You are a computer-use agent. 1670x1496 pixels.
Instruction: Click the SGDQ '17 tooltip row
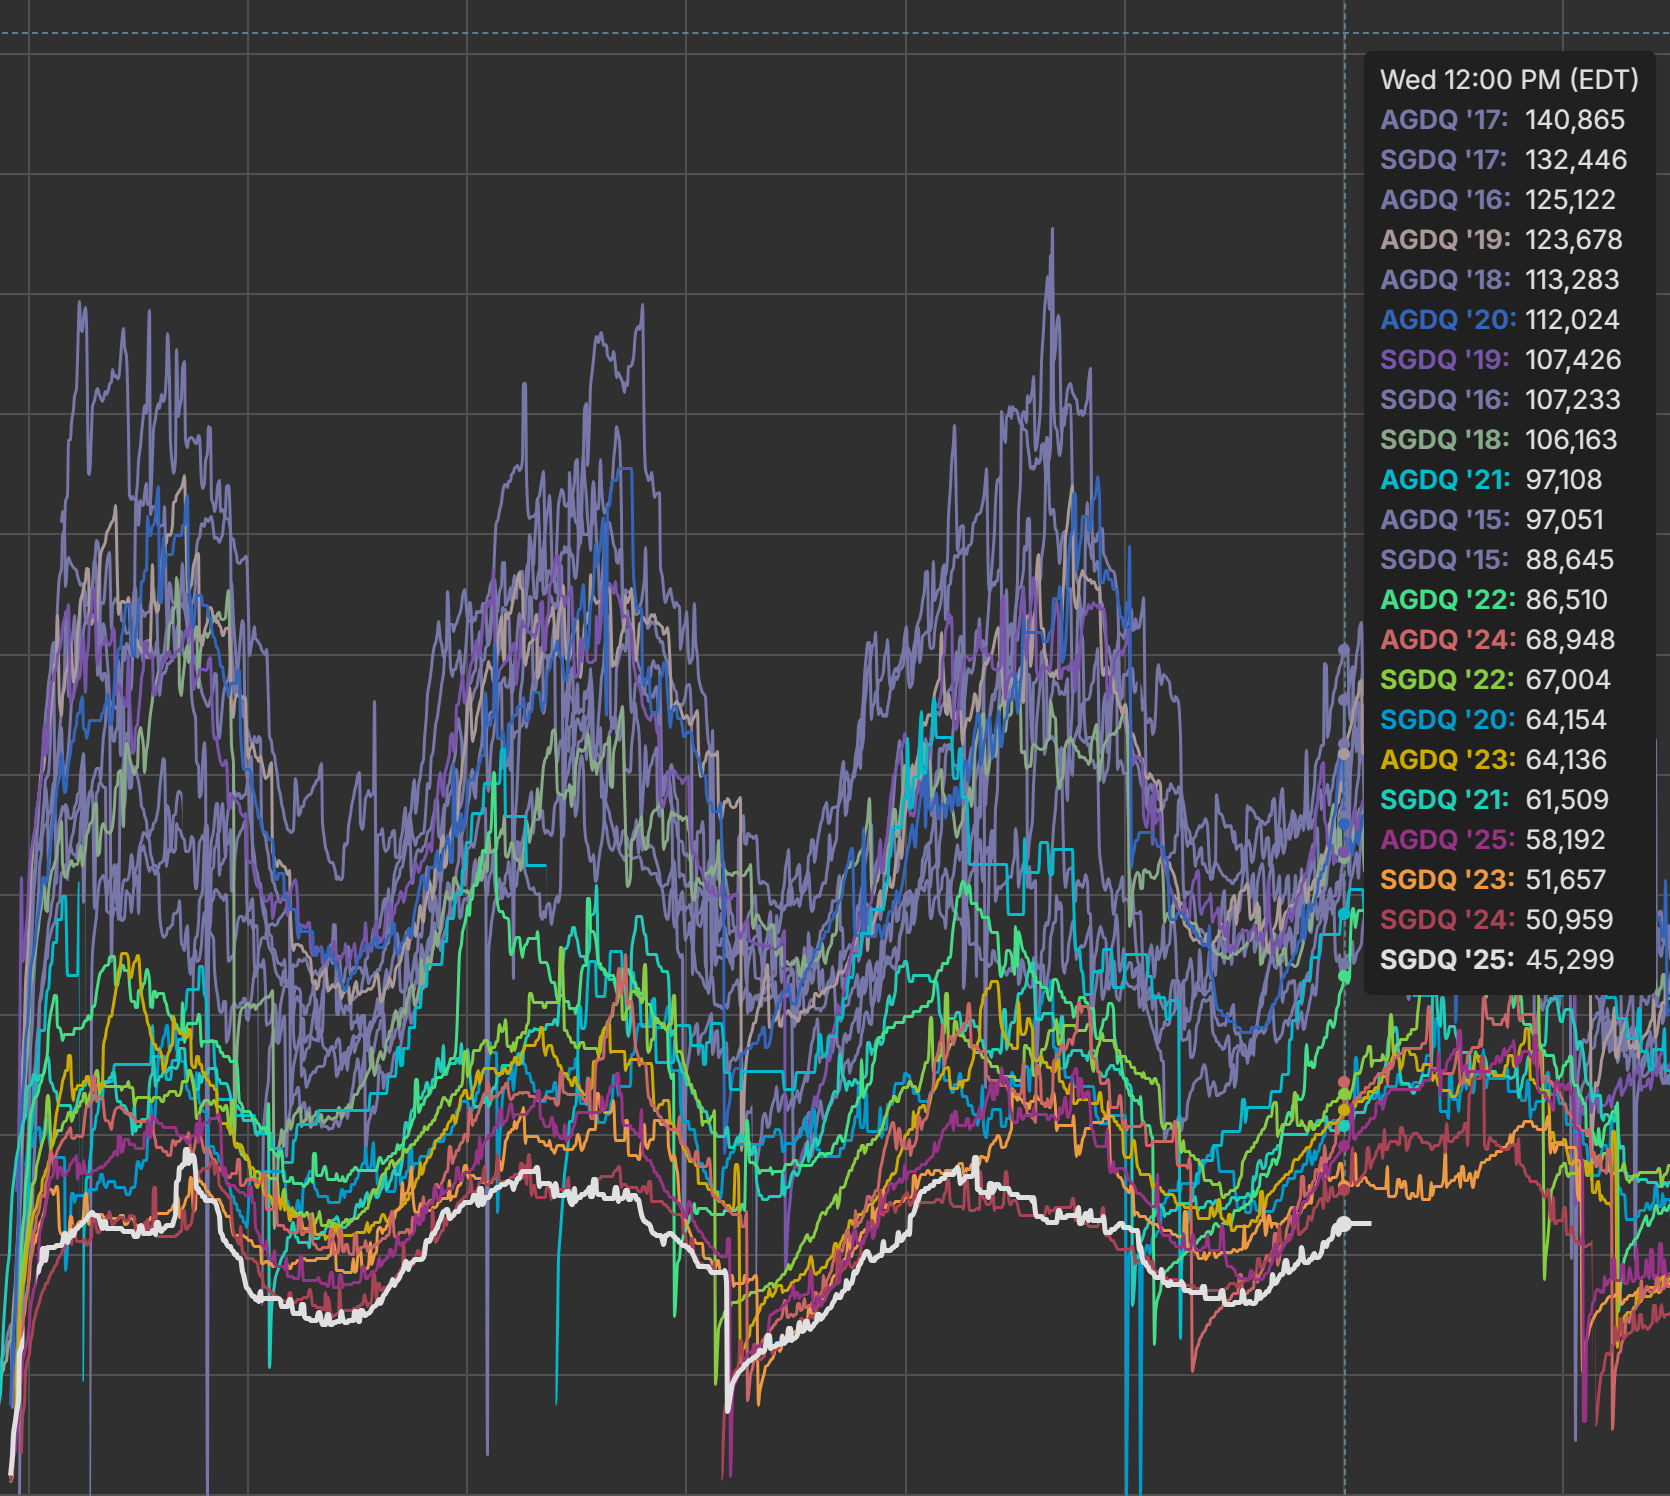(1504, 160)
